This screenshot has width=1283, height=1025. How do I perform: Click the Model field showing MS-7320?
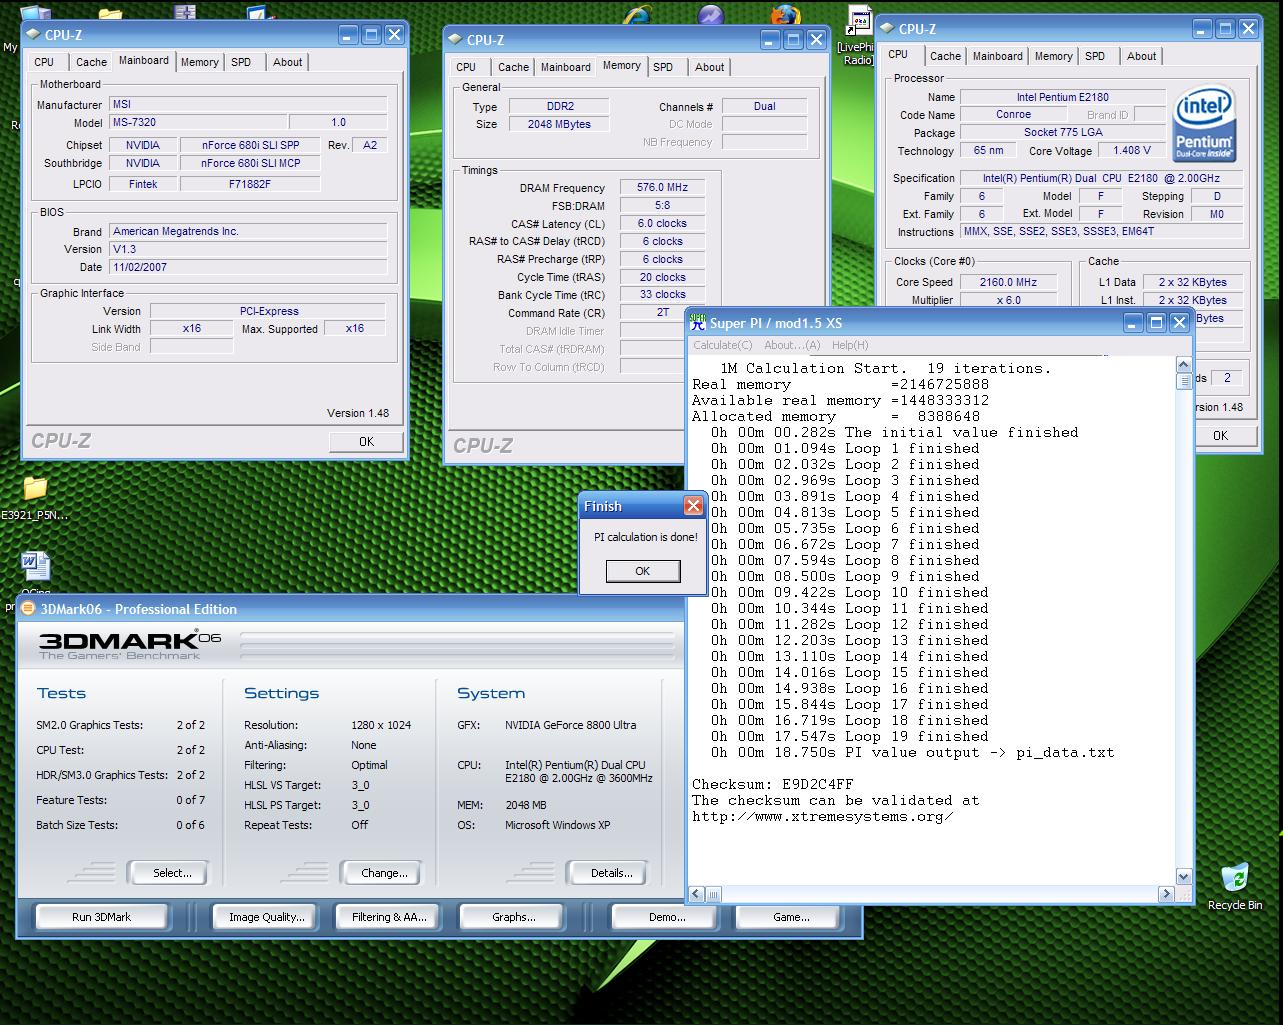click(x=198, y=122)
